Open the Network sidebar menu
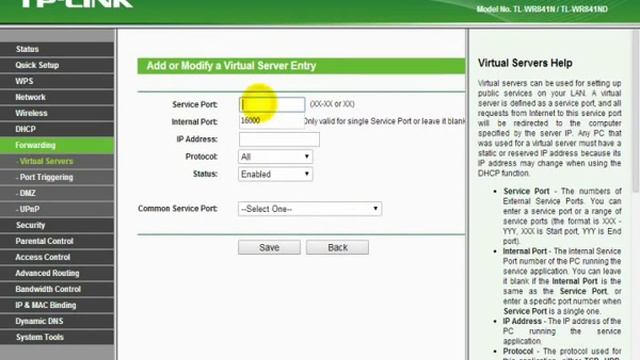This screenshot has width=640, height=360. 57,97
